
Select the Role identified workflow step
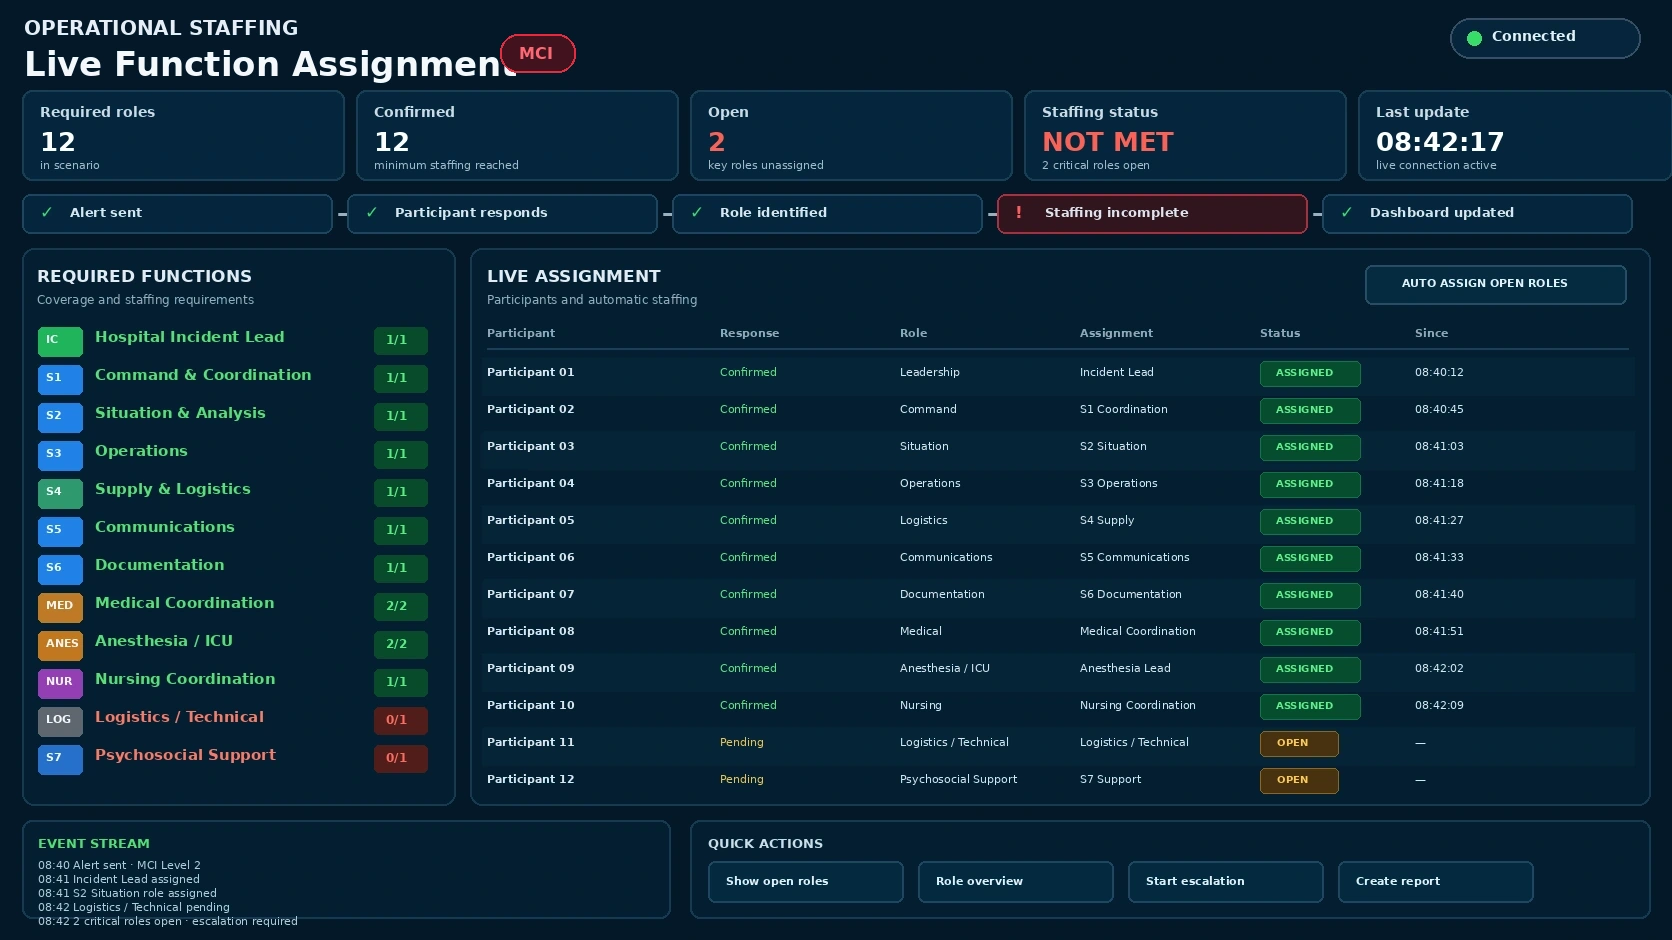827,214
